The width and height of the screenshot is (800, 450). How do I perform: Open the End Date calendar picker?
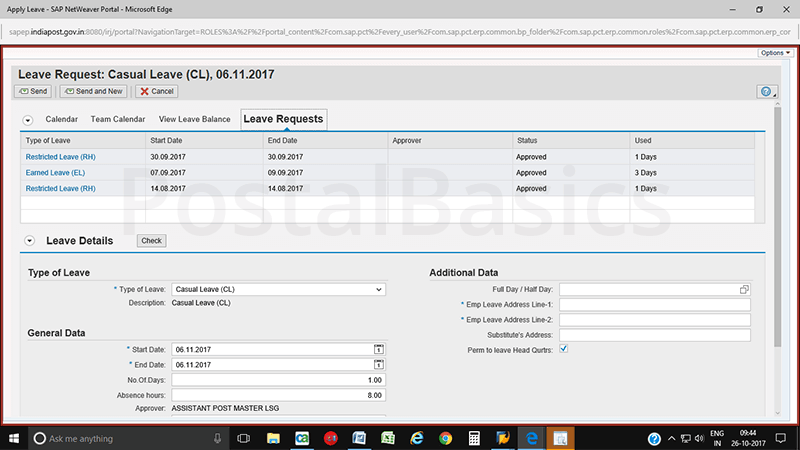[379, 365]
